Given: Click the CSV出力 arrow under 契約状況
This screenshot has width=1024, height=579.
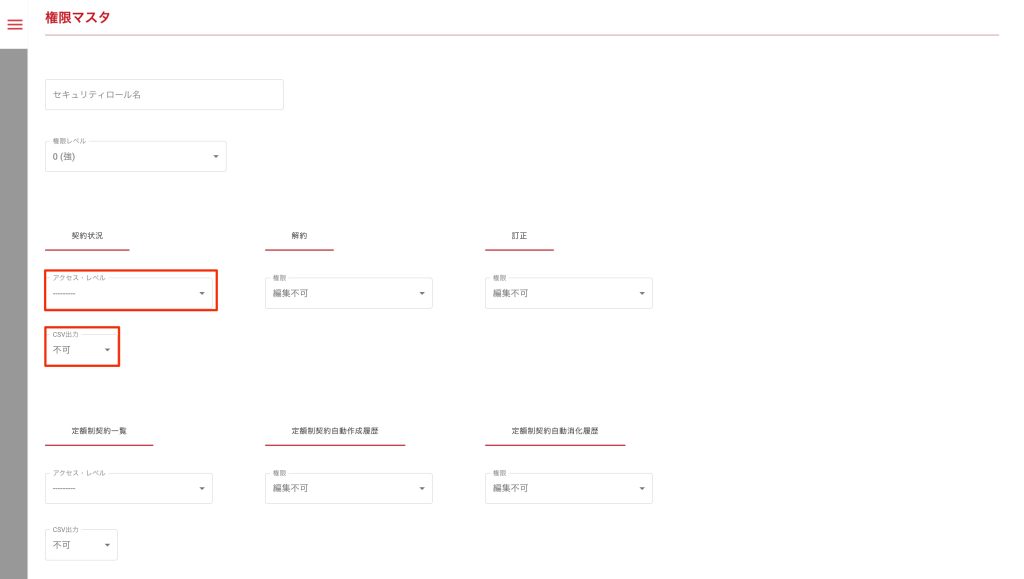Looking at the screenshot, I should [107, 350].
